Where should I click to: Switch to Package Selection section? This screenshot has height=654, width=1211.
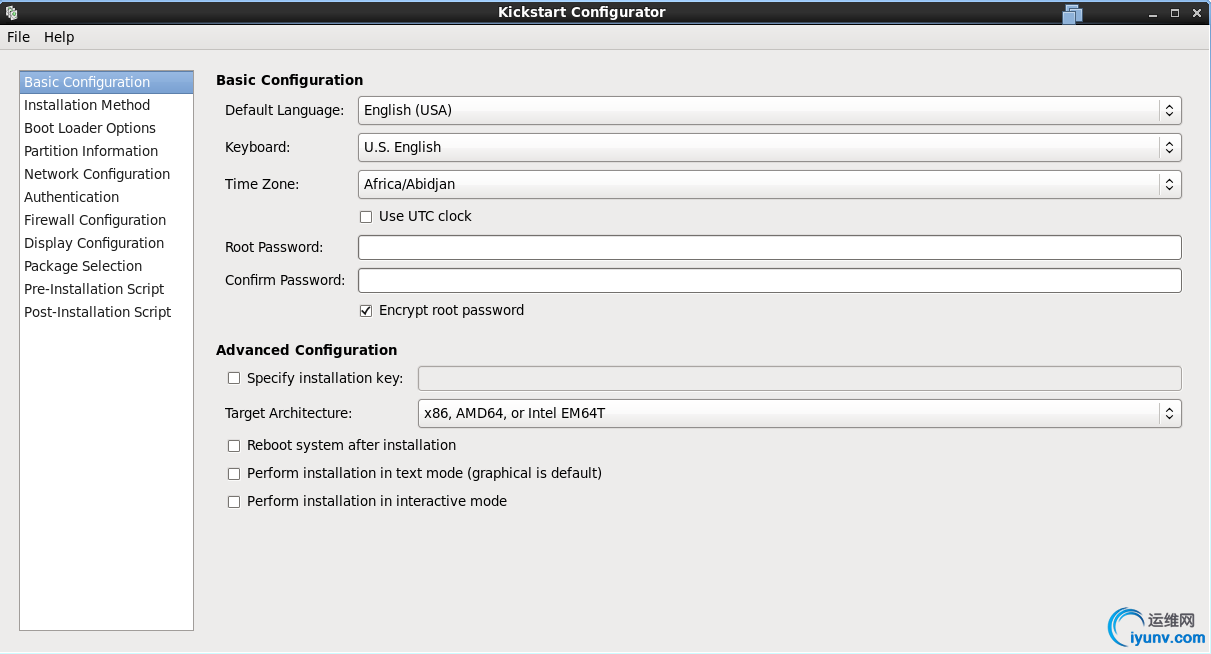tap(83, 266)
